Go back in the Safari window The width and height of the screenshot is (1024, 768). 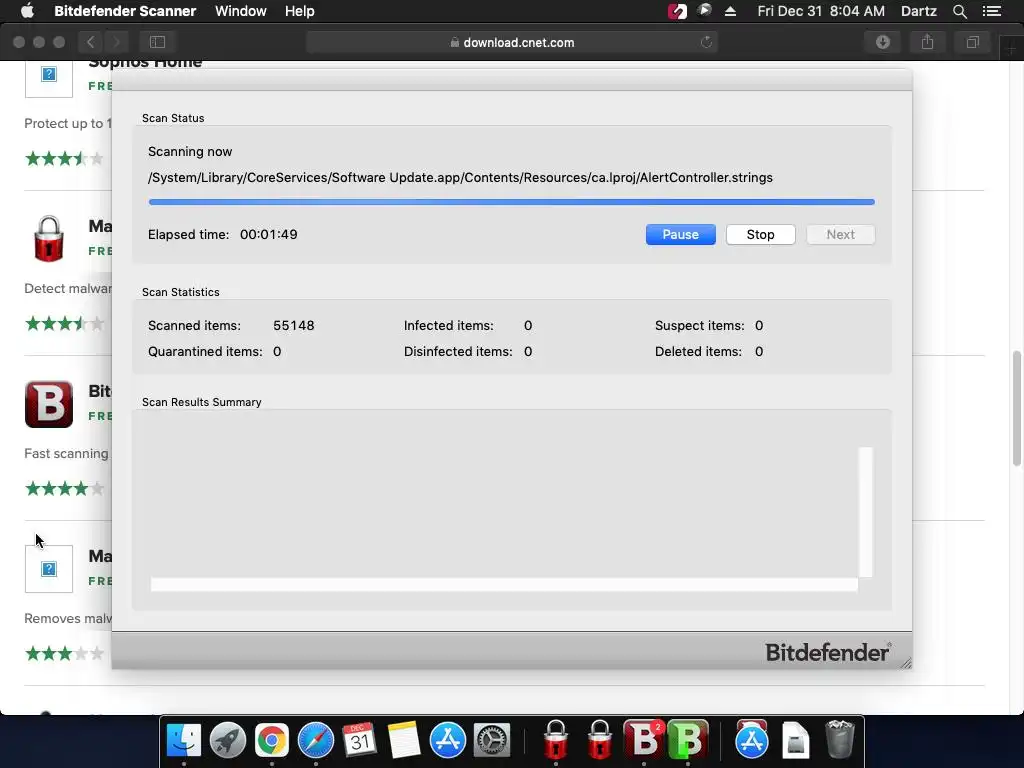pos(91,42)
